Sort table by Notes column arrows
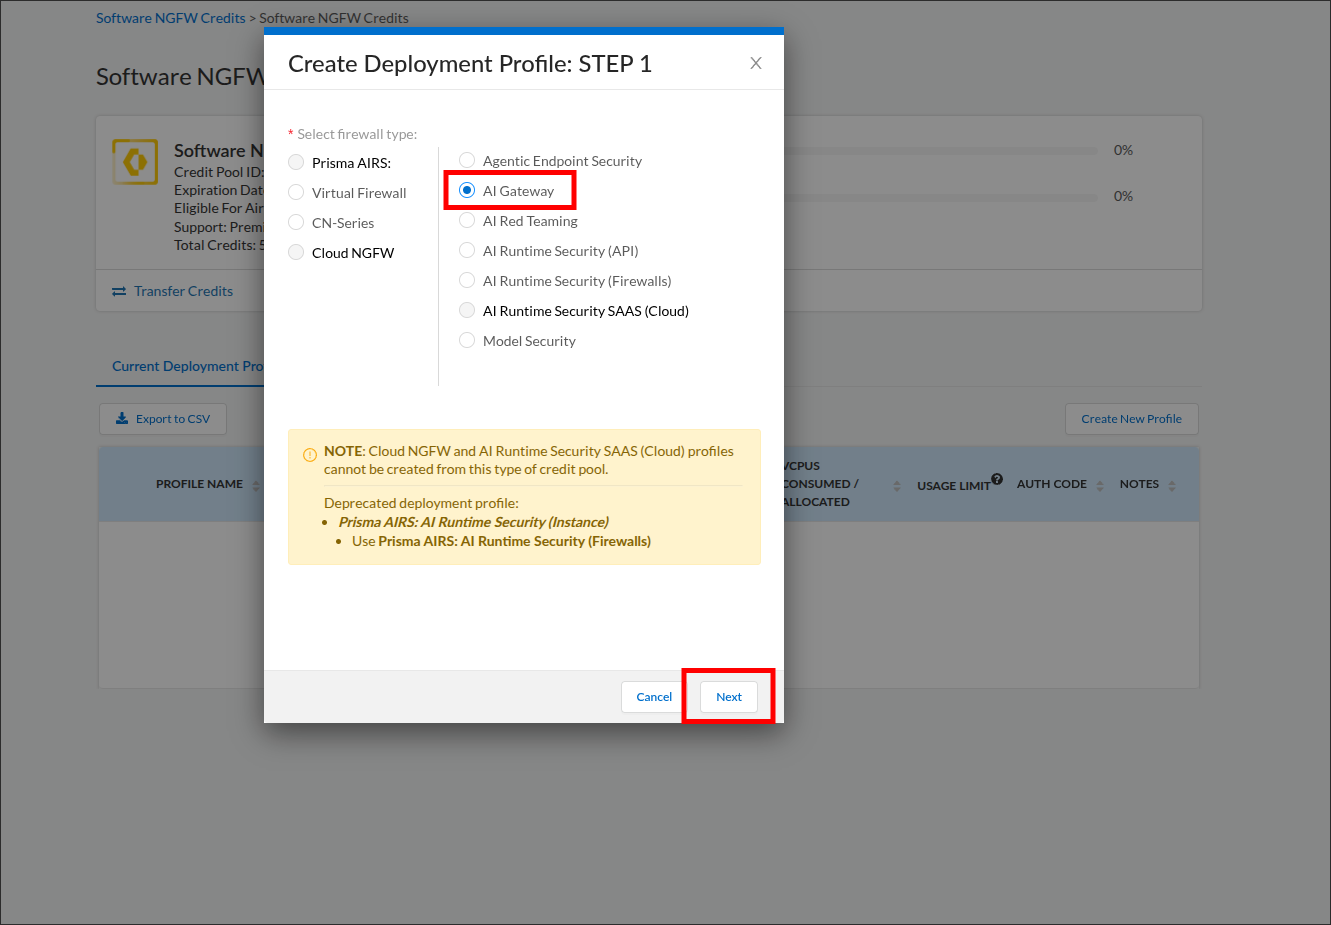The image size is (1331, 925). [1172, 486]
